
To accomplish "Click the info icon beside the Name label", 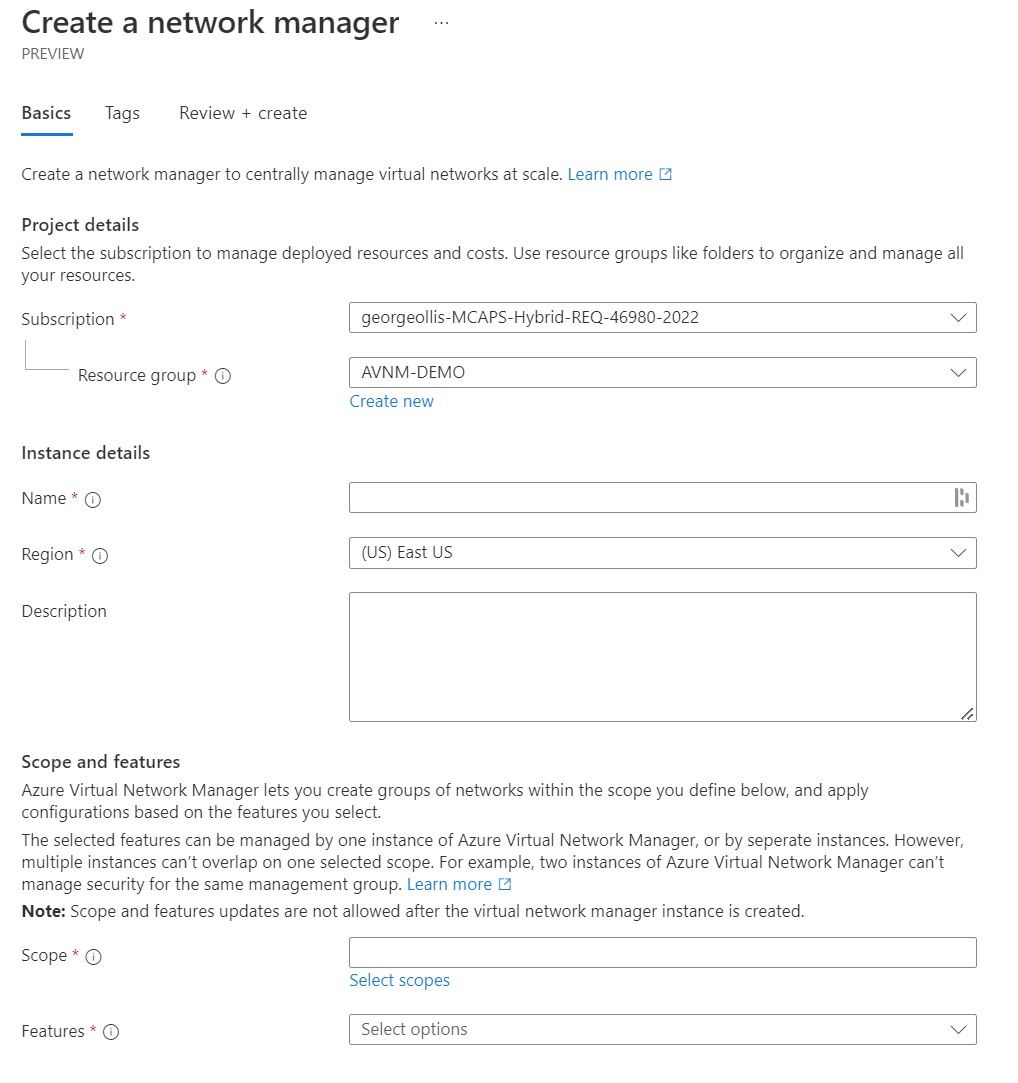I will (92, 498).
